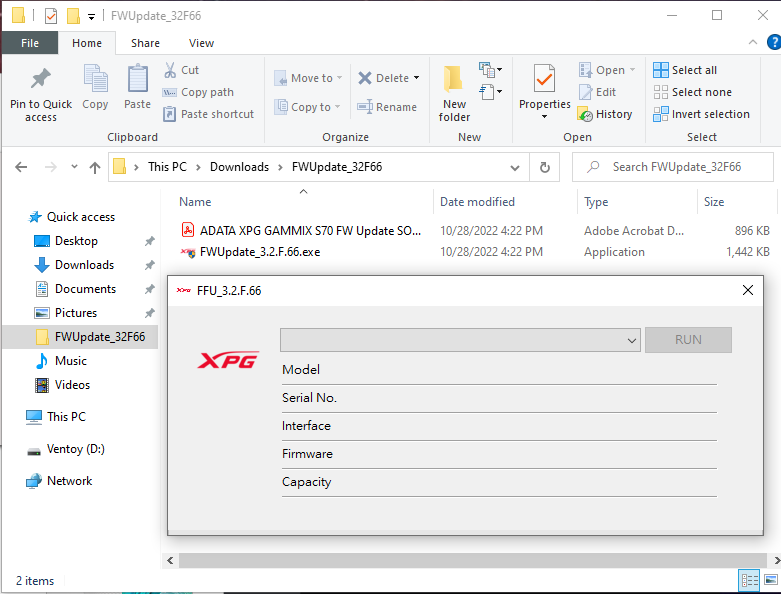Click the Pin to Quick access icon

(x=41, y=80)
